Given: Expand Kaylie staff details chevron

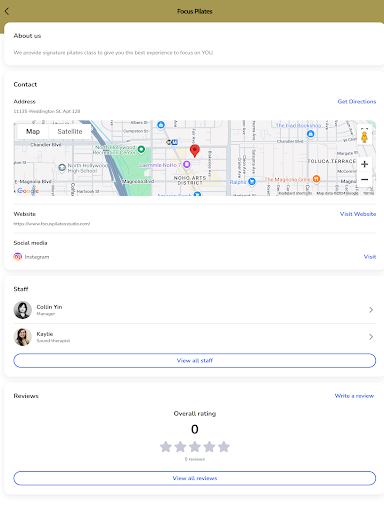Looking at the screenshot, I should click(x=371, y=337).
